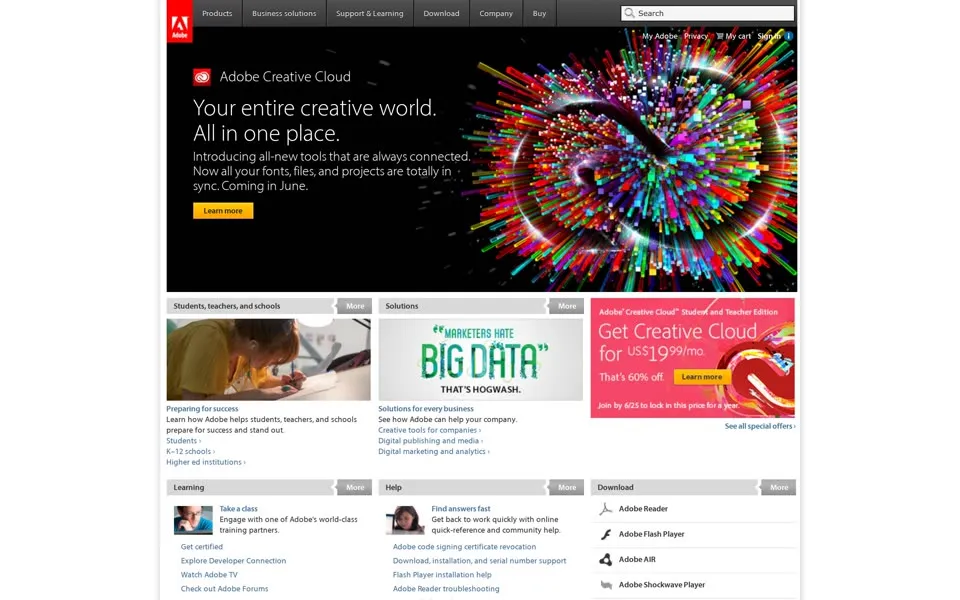Click the Take a class thumbnail photo

(193, 520)
